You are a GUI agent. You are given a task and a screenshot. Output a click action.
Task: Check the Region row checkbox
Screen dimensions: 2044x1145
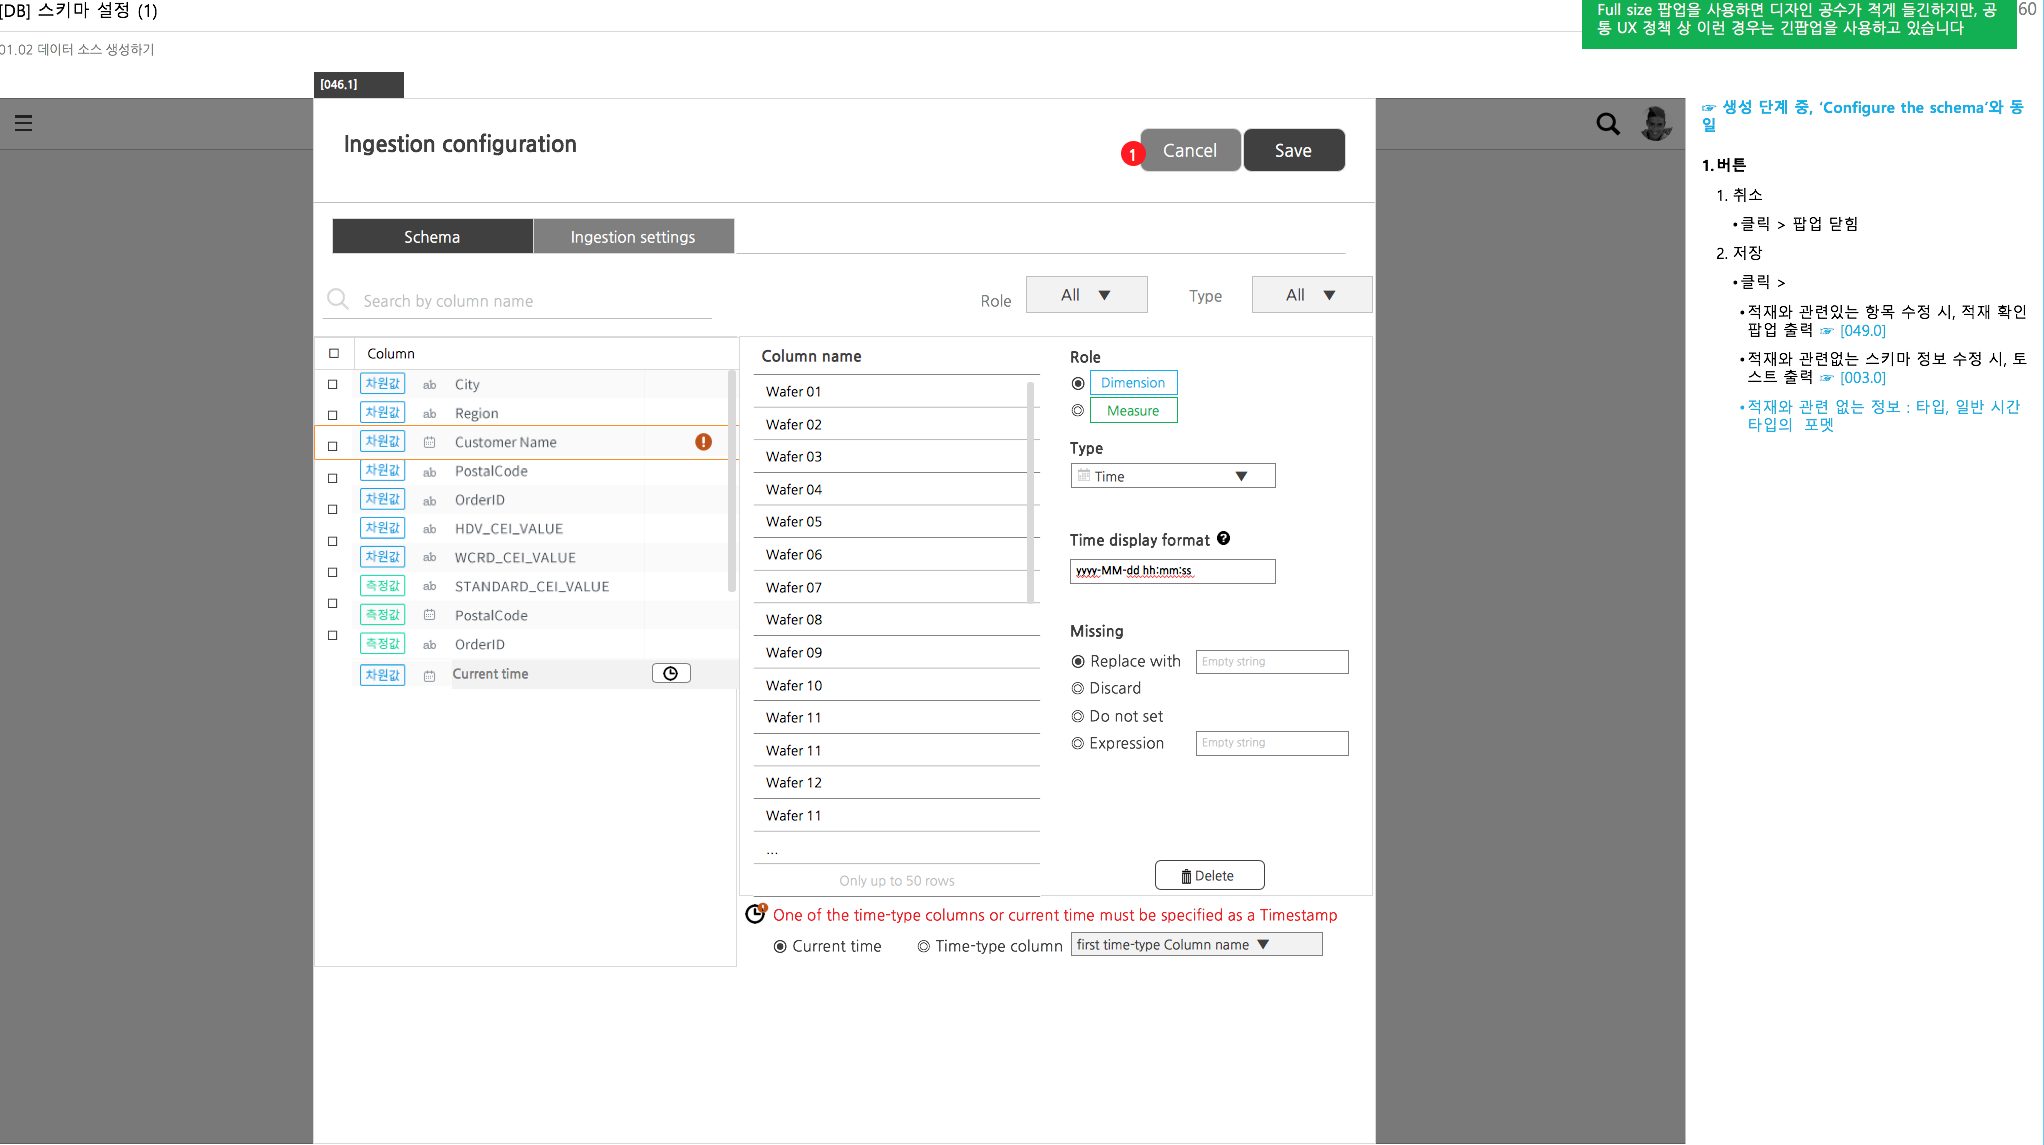coord(333,415)
